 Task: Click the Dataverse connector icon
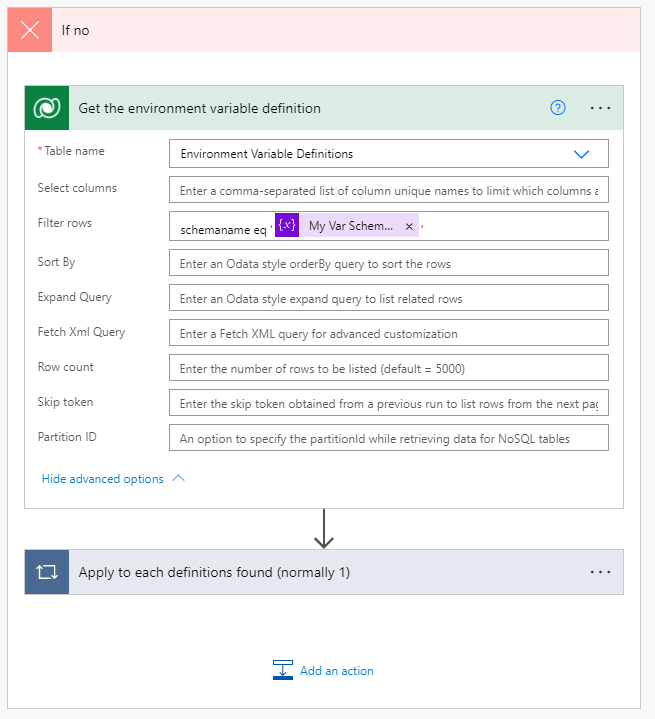click(47, 108)
